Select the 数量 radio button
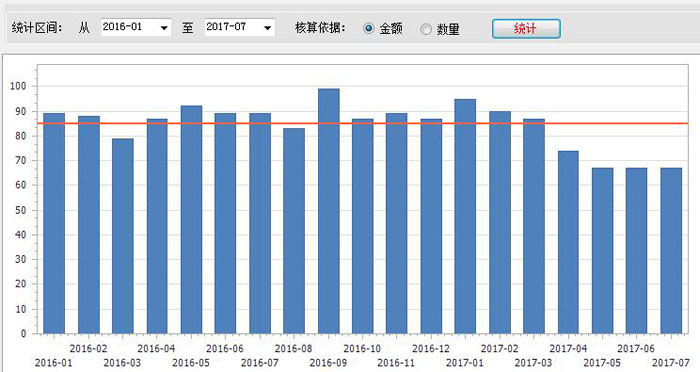Viewport: 700px width, 372px height. [x=425, y=29]
